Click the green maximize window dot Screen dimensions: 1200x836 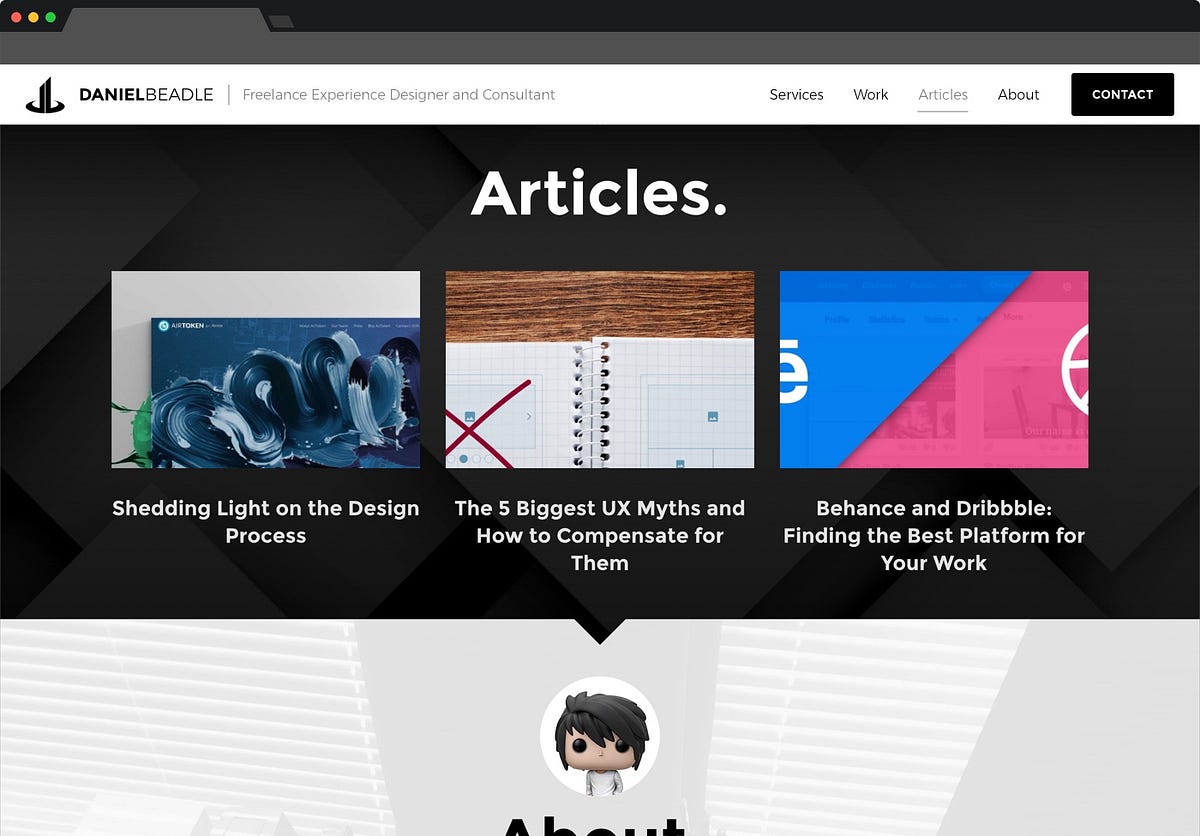51,17
